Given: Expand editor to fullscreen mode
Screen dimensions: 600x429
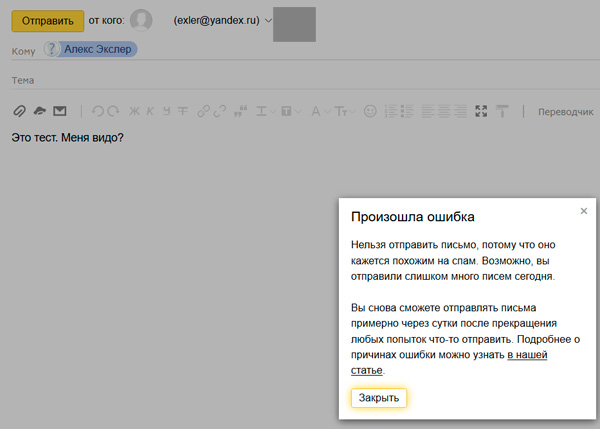Looking at the screenshot, I should 481,111.
